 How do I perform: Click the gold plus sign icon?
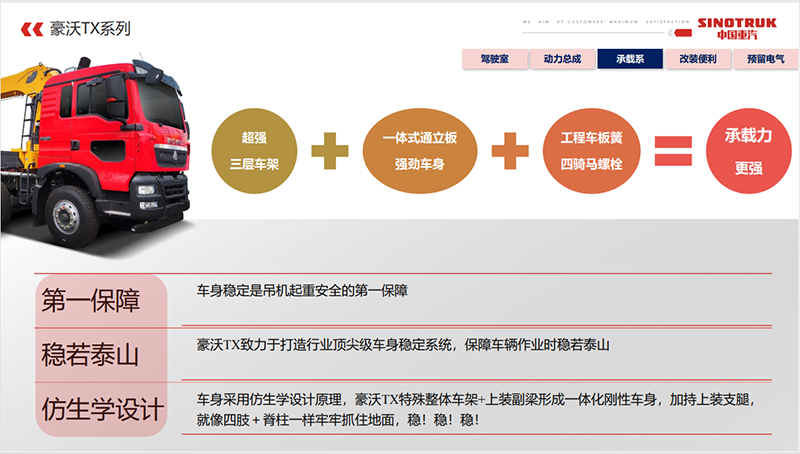point(330,151)
